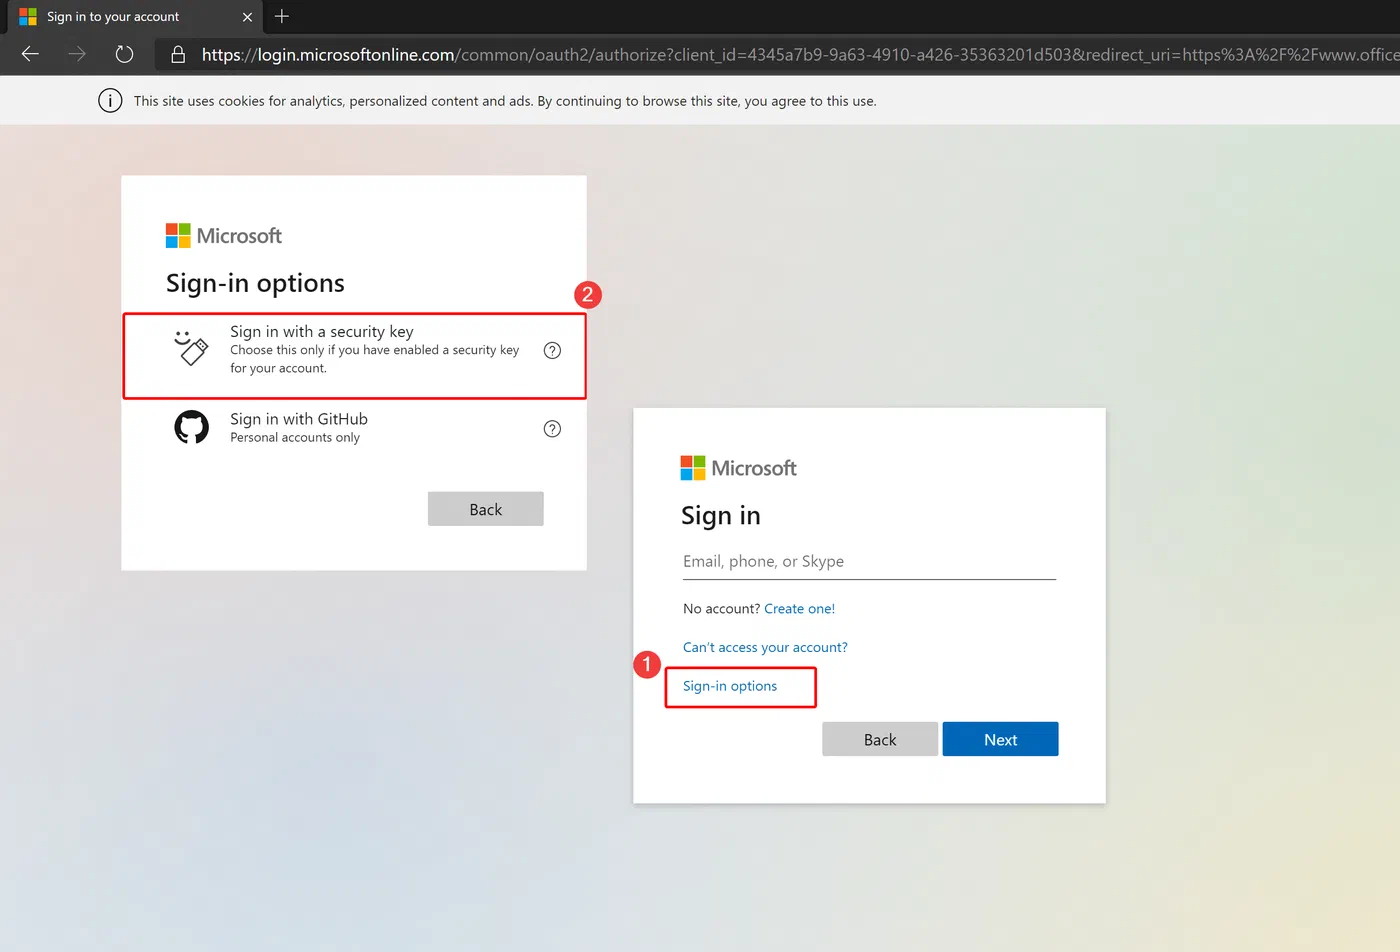
Task: Click the cookie notice message text
Action: click(505, 101)
